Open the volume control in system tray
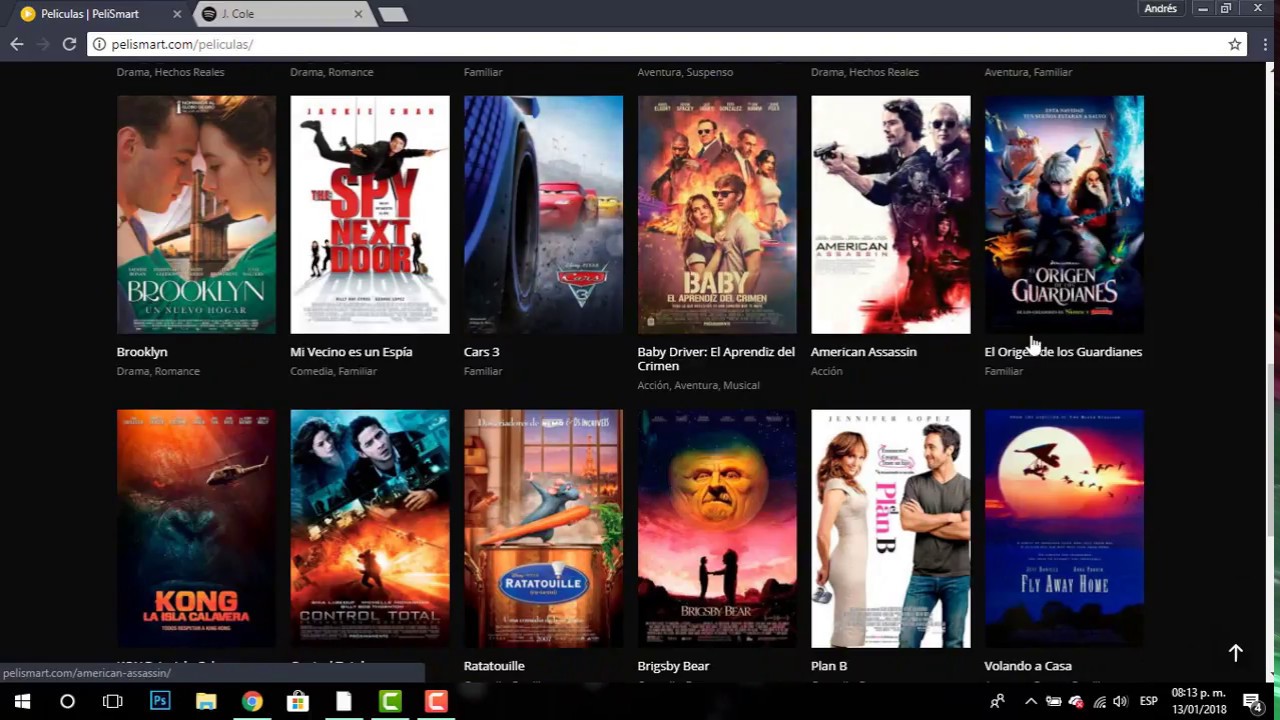This screenshot has width=1280, height=720. pos(1120,701)
